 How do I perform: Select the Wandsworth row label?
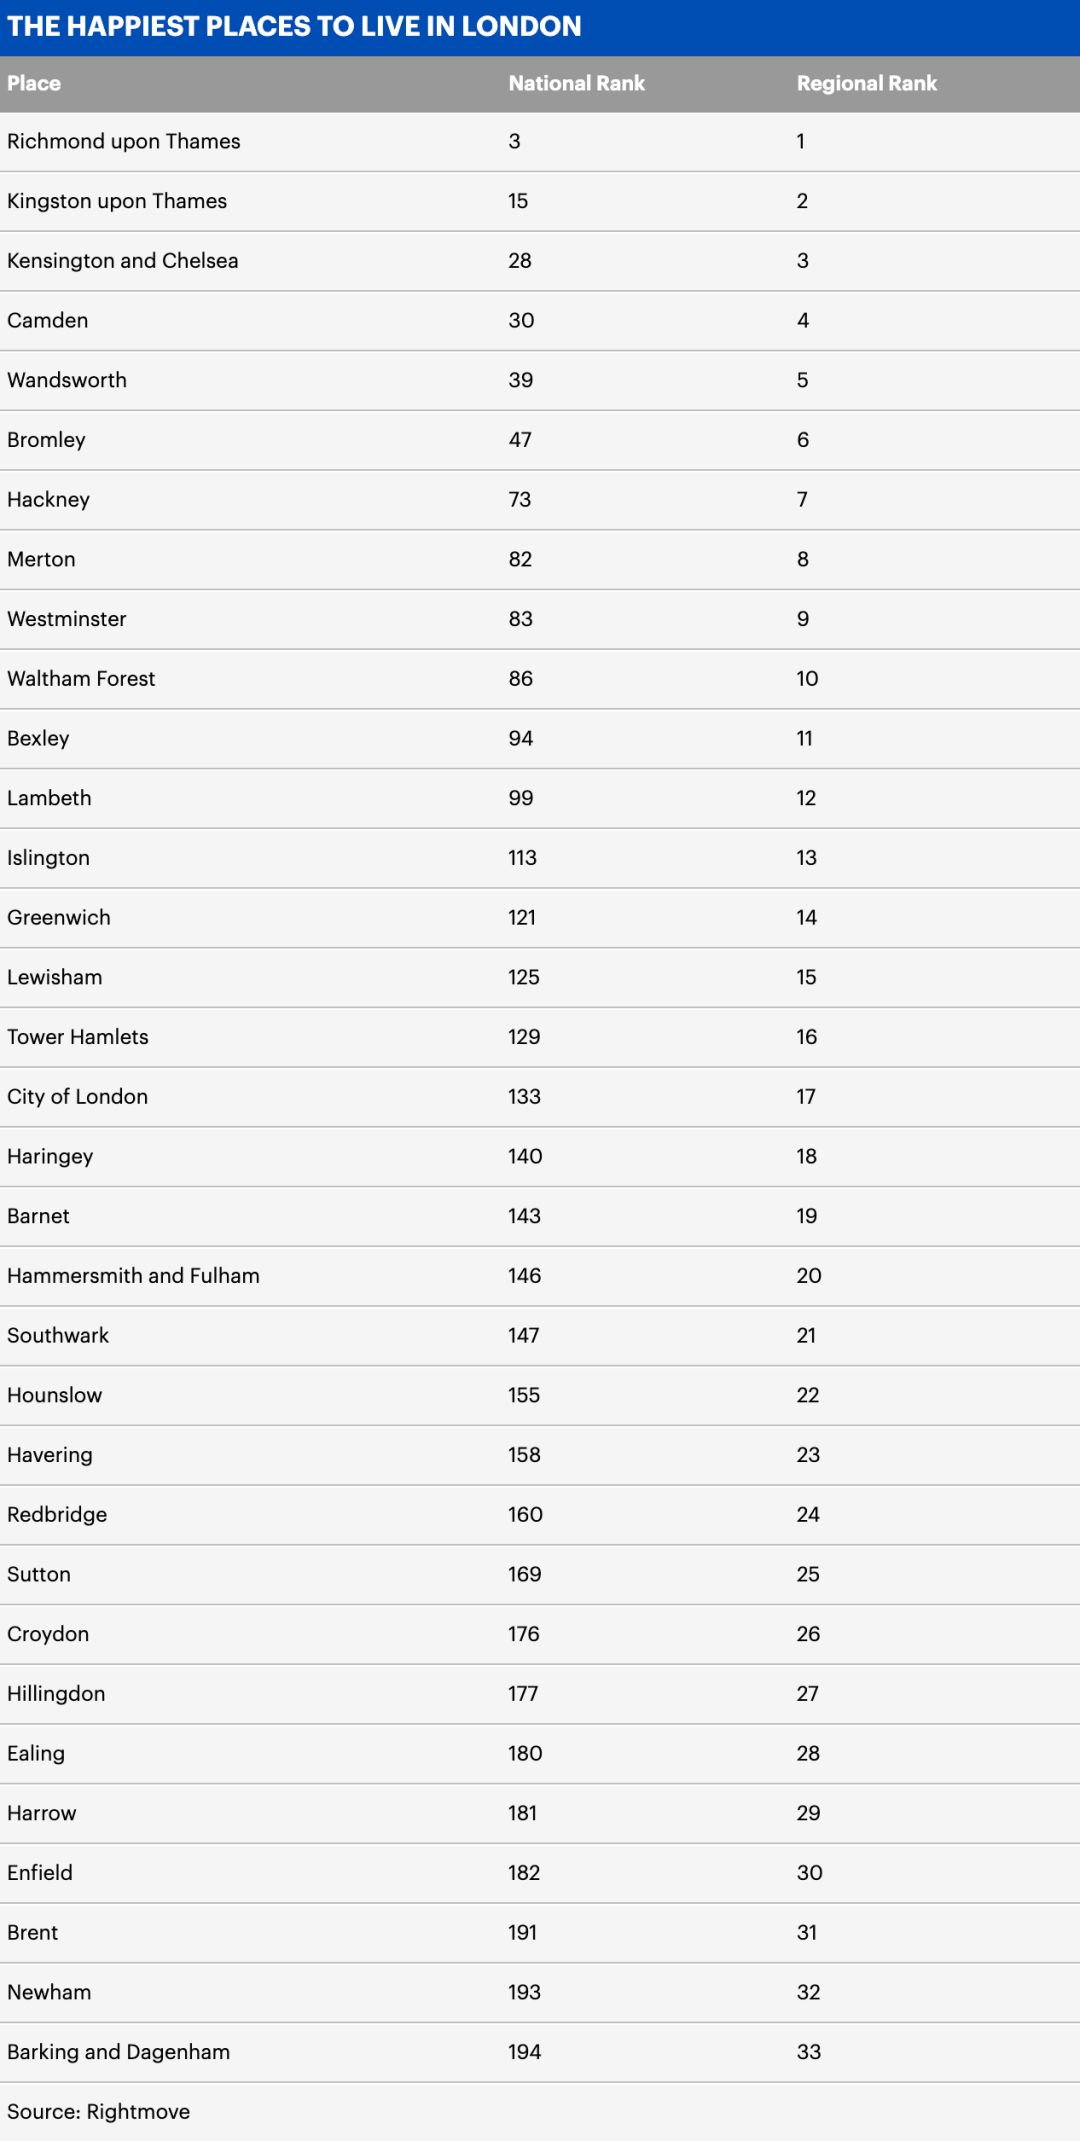[67, 381]
